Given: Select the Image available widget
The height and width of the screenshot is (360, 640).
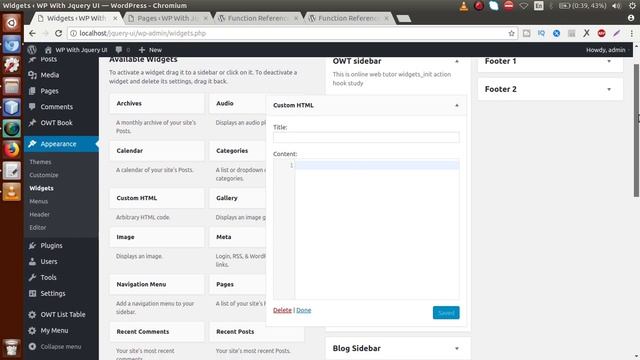Looking at the screenshot, I should pyautogui.click(x=157, y=237).
